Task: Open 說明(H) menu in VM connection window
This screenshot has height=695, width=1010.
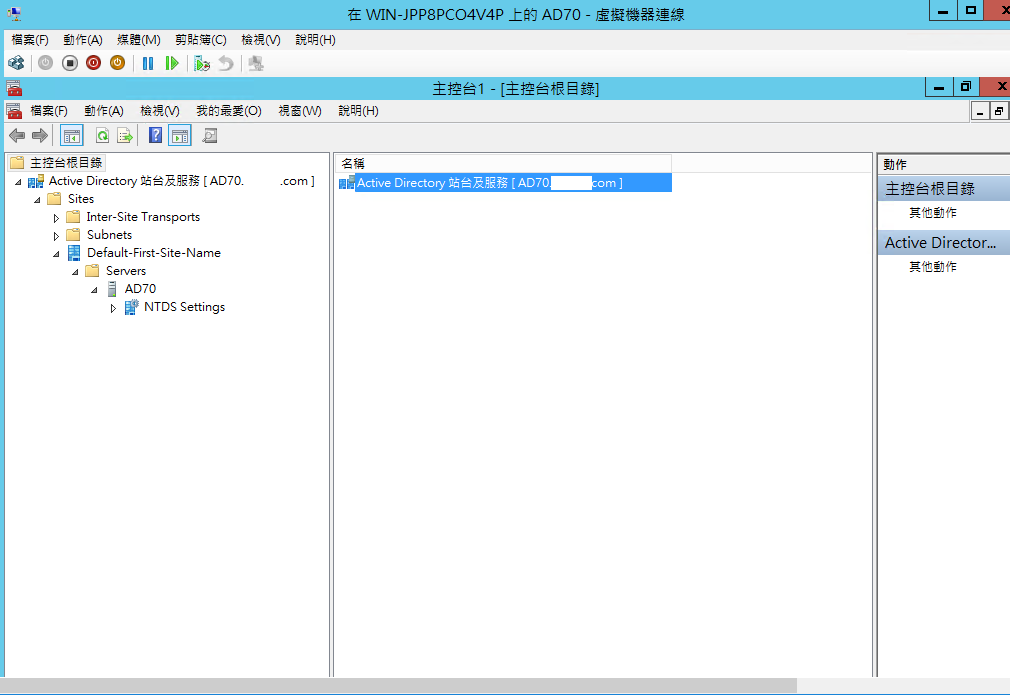Action: click(x=316, y=40)
